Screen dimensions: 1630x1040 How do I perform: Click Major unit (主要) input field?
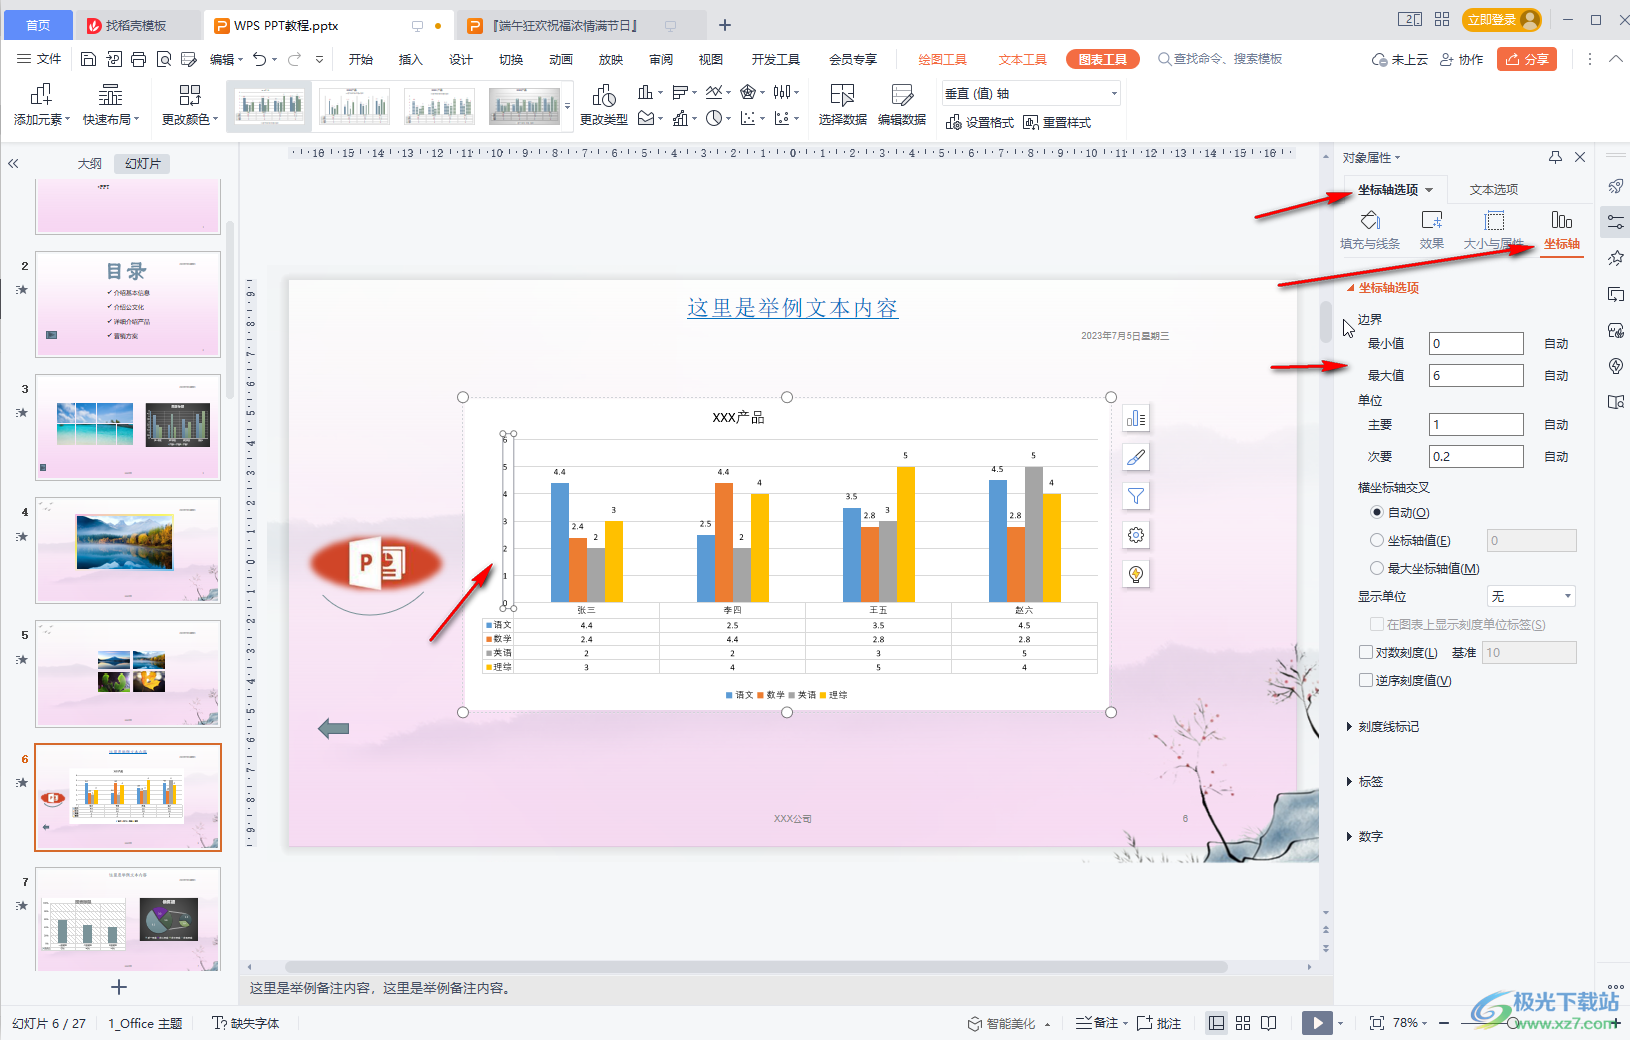pos(1476,424)
